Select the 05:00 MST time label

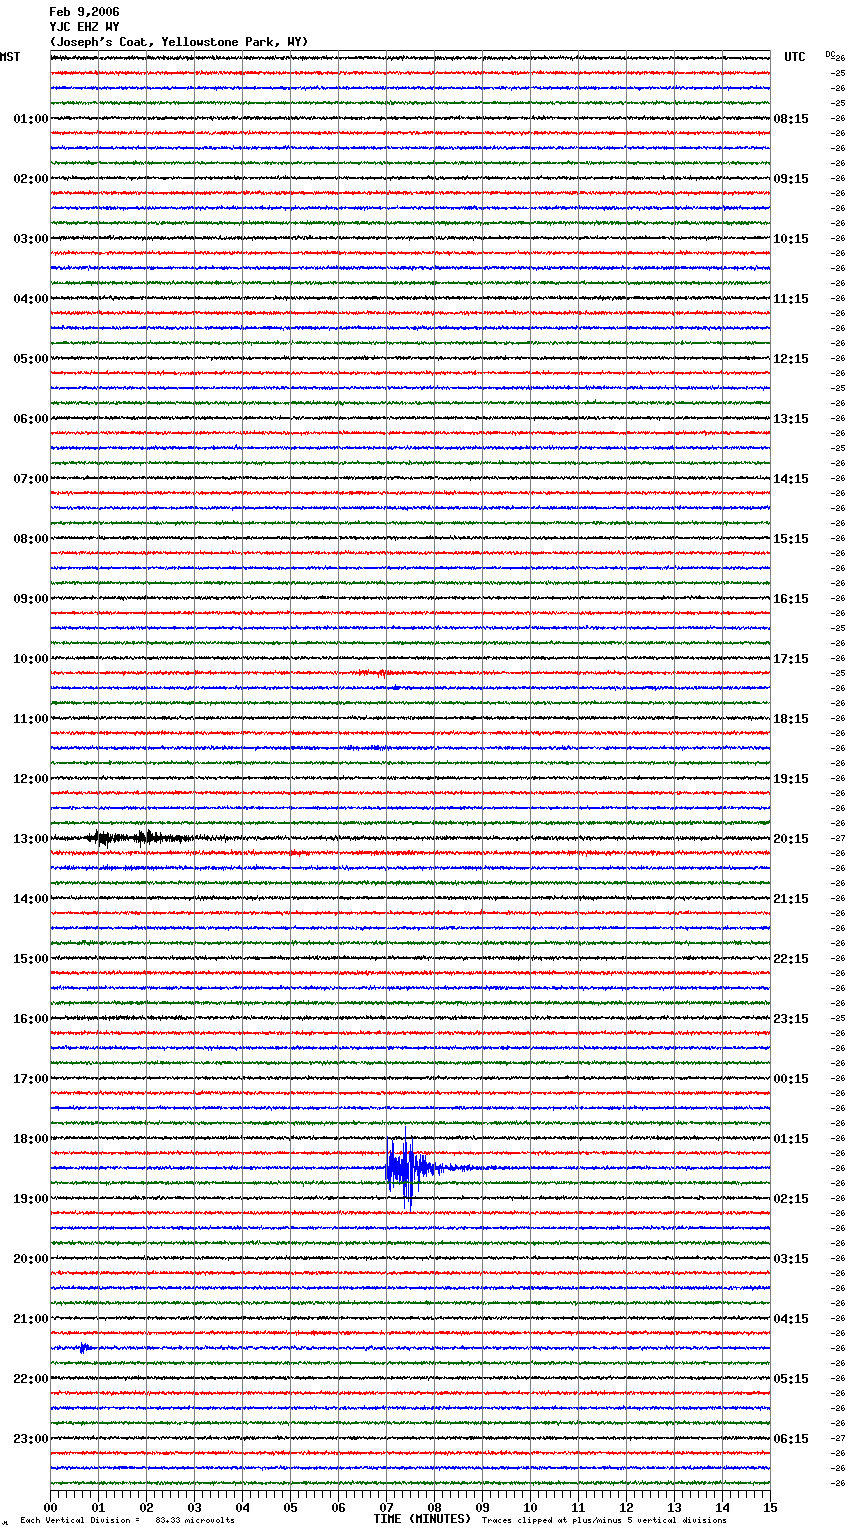coord(31,359)
